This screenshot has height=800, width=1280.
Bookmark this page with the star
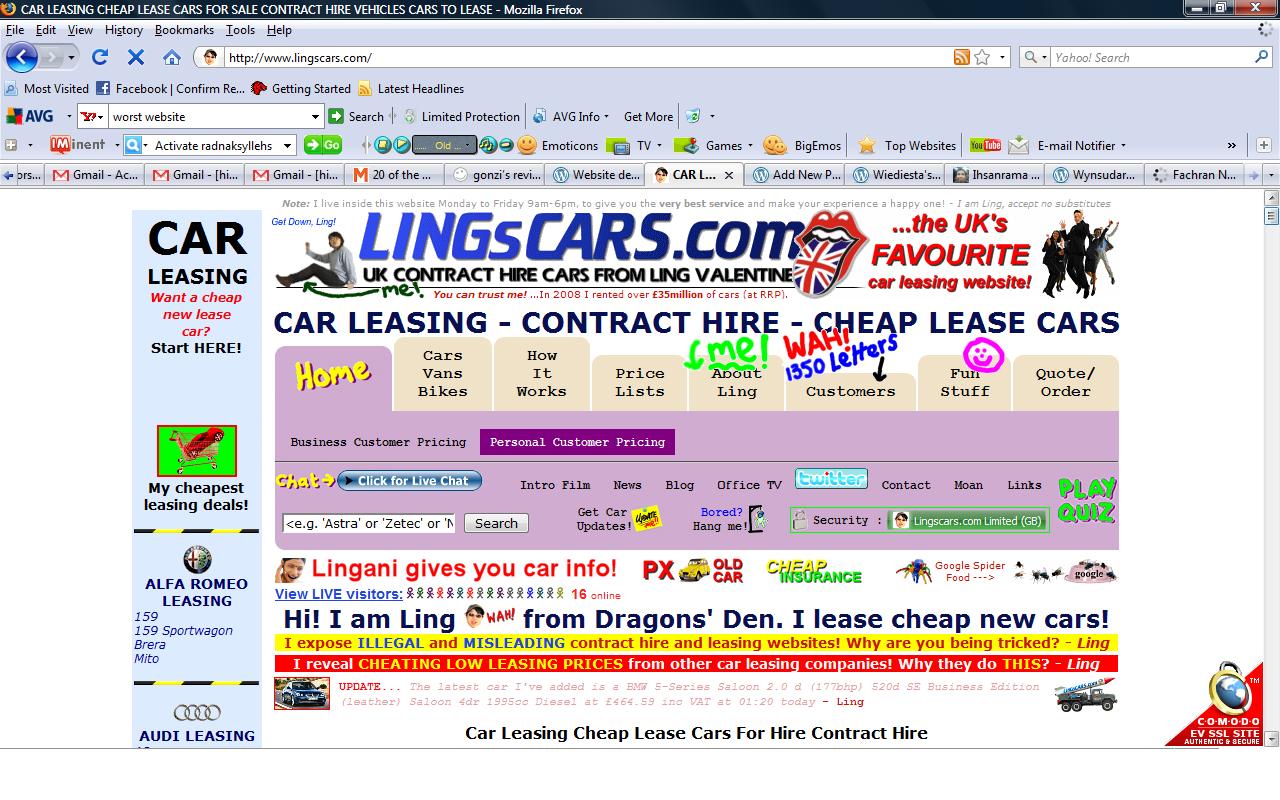982,57
